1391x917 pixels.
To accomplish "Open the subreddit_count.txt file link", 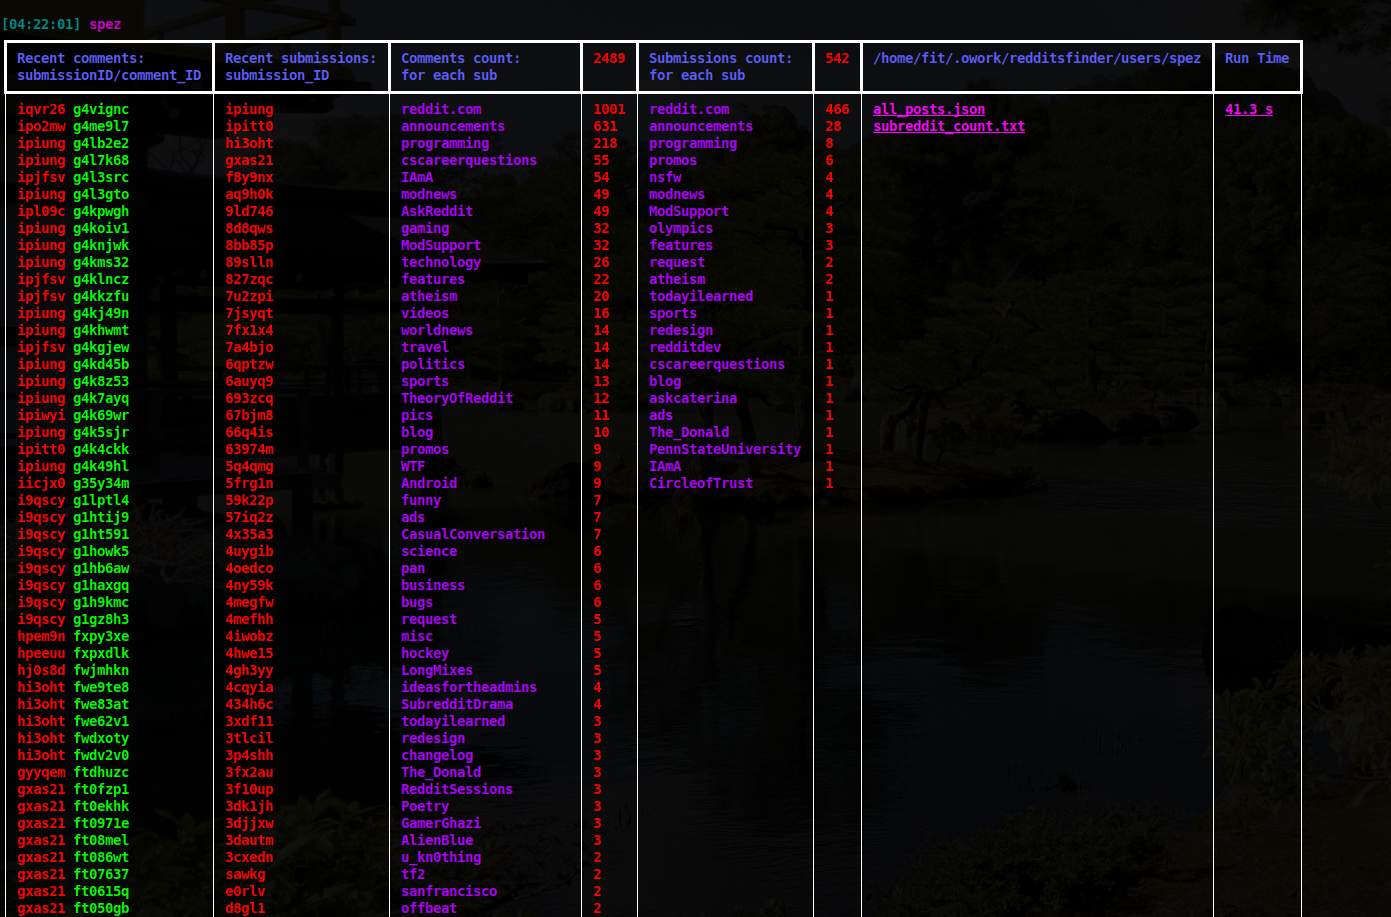I will pyautogui.click(x=949, y=126).
